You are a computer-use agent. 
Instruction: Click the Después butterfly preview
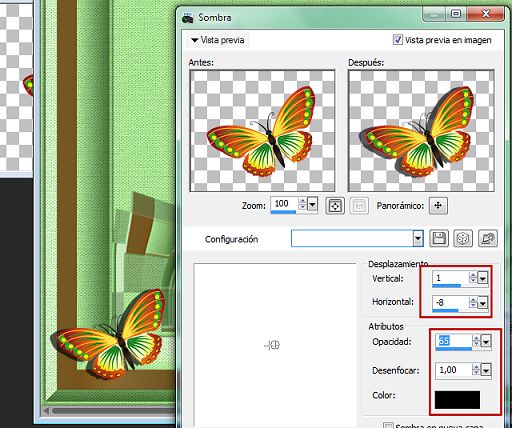421,131
